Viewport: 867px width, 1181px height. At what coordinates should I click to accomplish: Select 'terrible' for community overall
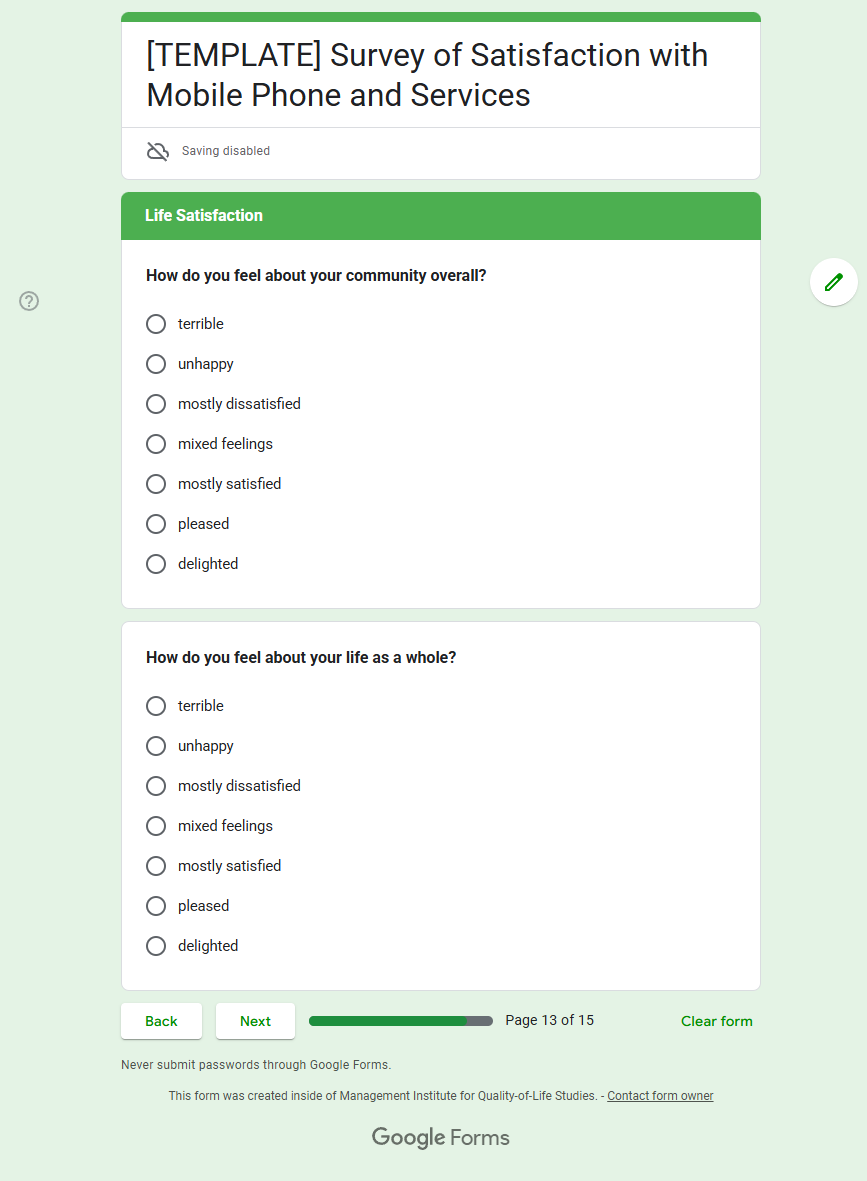(x=156, y=324)
